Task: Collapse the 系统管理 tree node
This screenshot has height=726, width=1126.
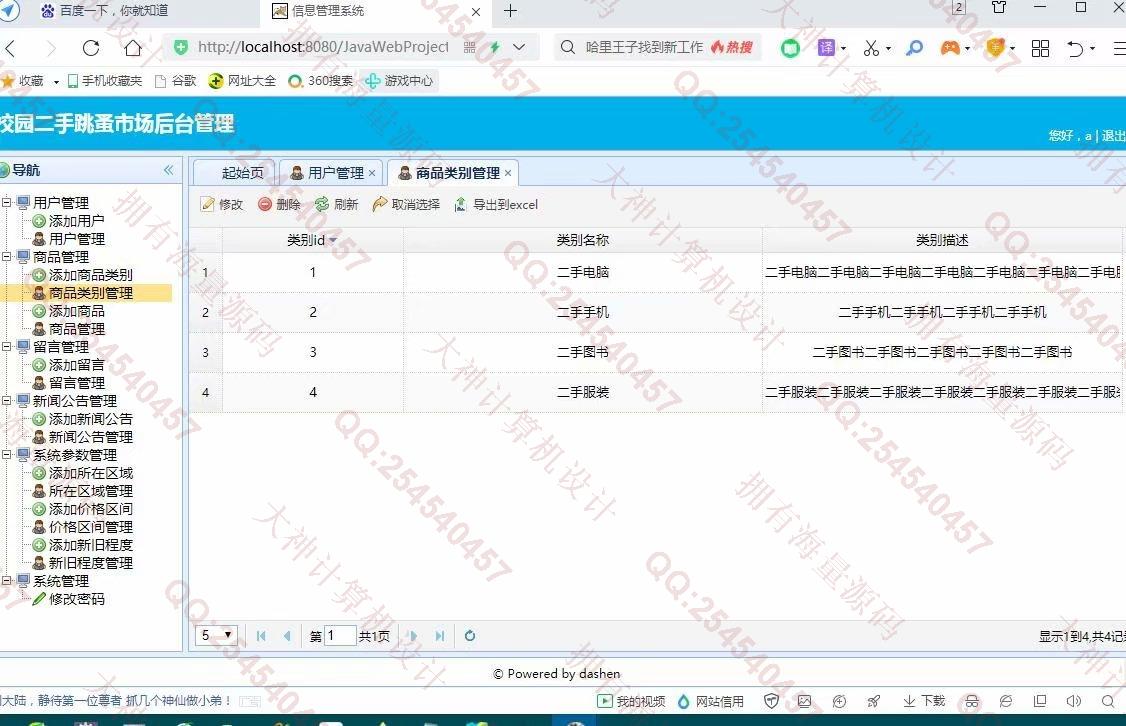Action: (6, 580)
